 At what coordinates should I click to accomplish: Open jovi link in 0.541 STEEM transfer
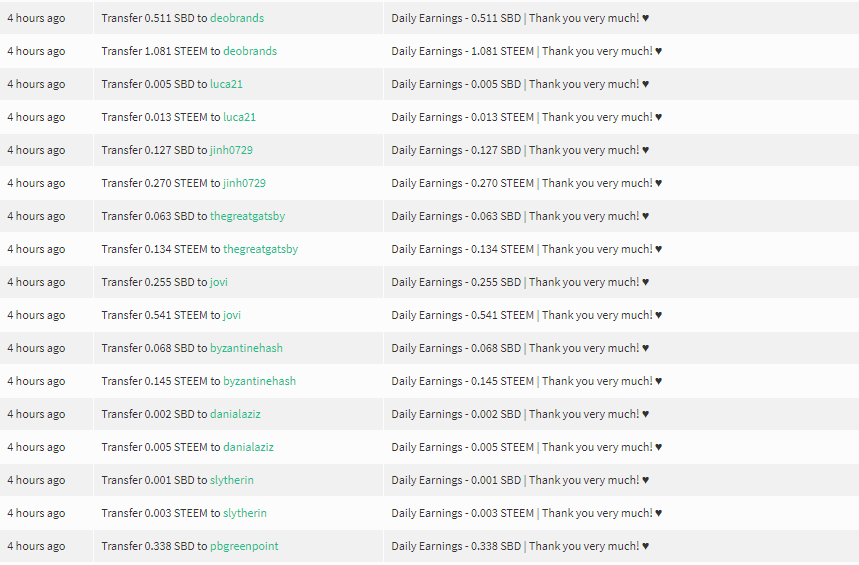[232, 315]
